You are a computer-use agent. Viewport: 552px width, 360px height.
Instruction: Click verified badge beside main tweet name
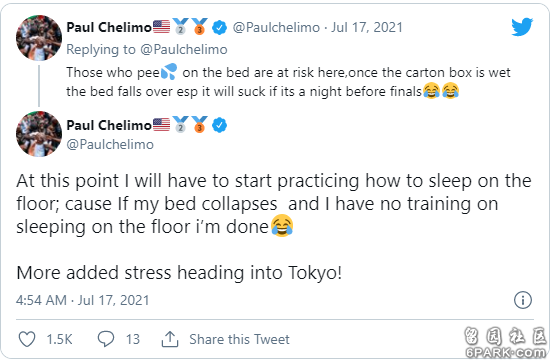point(219,125)
